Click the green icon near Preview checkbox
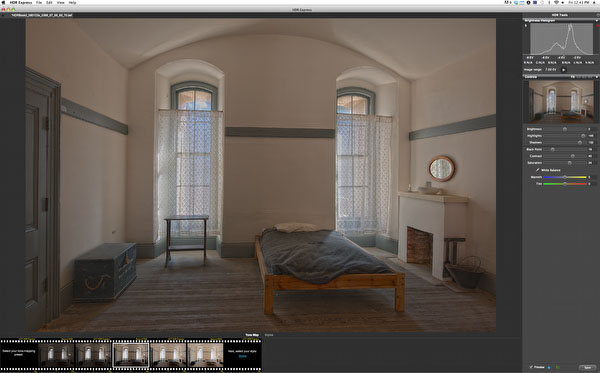600x373 pixels. click(x=558, y=367)
